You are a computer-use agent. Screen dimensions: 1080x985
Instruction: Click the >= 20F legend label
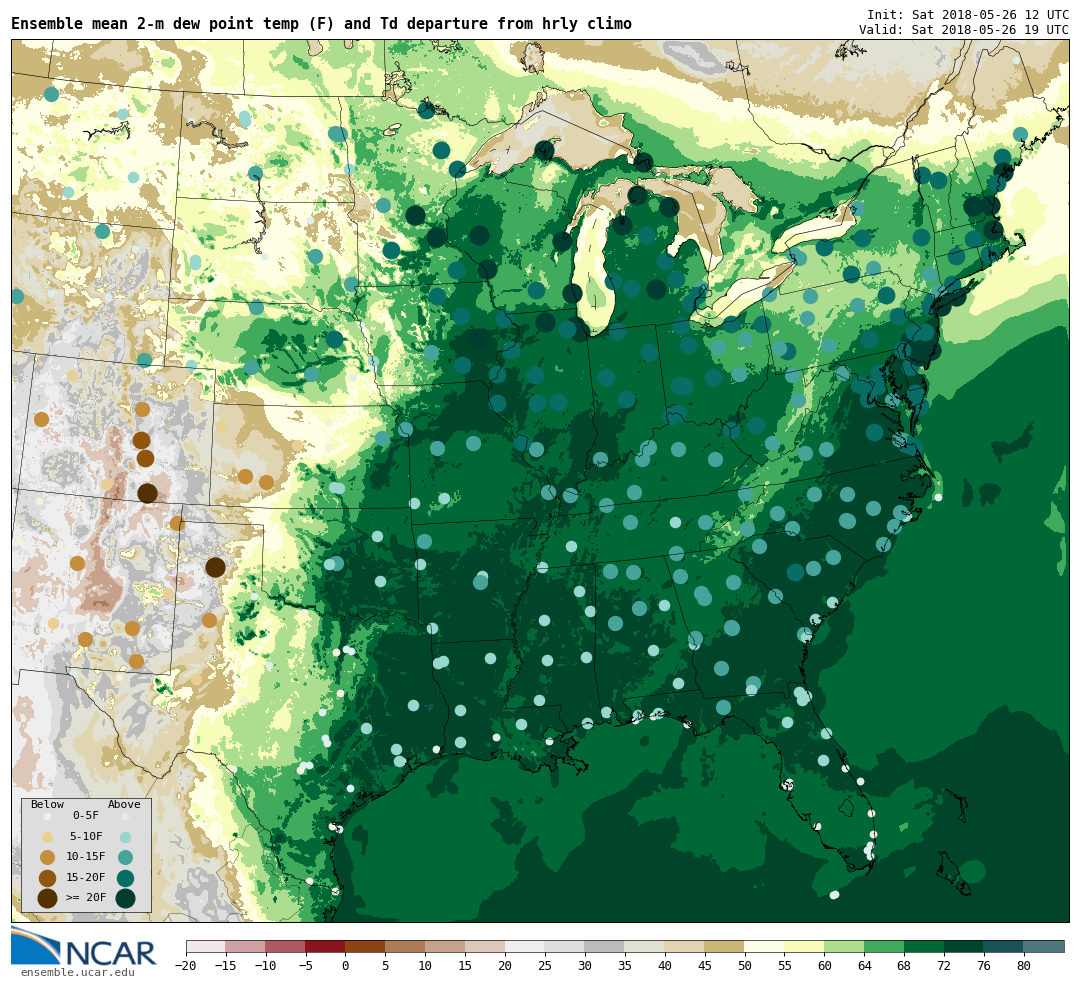coord(85,898)
